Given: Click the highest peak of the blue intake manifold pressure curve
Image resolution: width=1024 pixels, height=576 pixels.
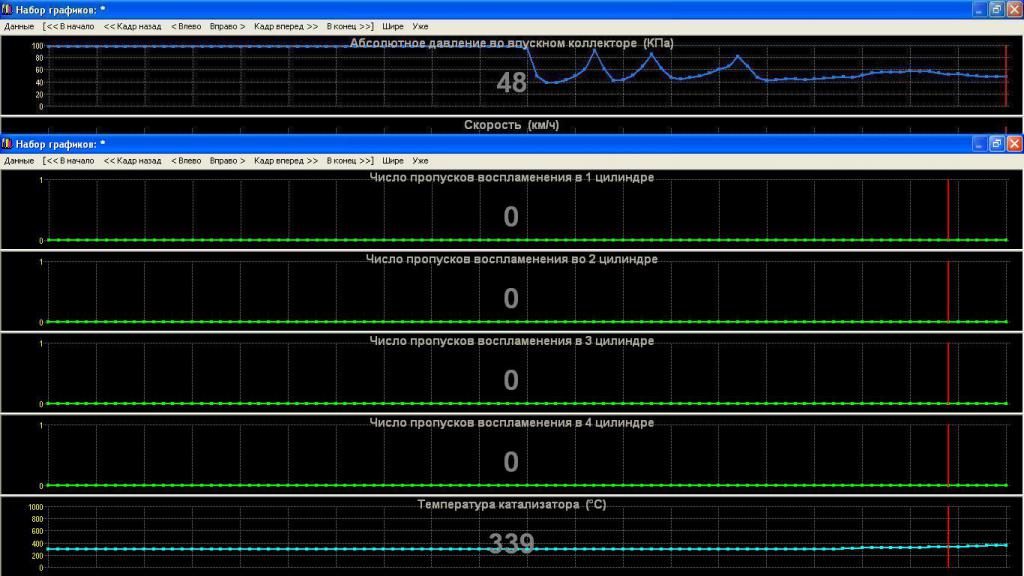Looking at the screenshot, I should [x=594, y=50].
